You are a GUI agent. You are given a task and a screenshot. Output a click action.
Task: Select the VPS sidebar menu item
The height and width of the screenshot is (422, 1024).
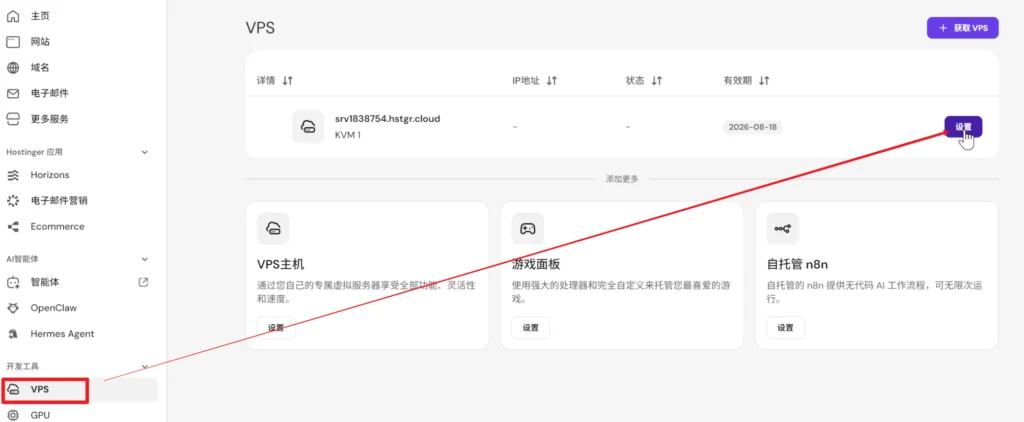coord(79,389)
